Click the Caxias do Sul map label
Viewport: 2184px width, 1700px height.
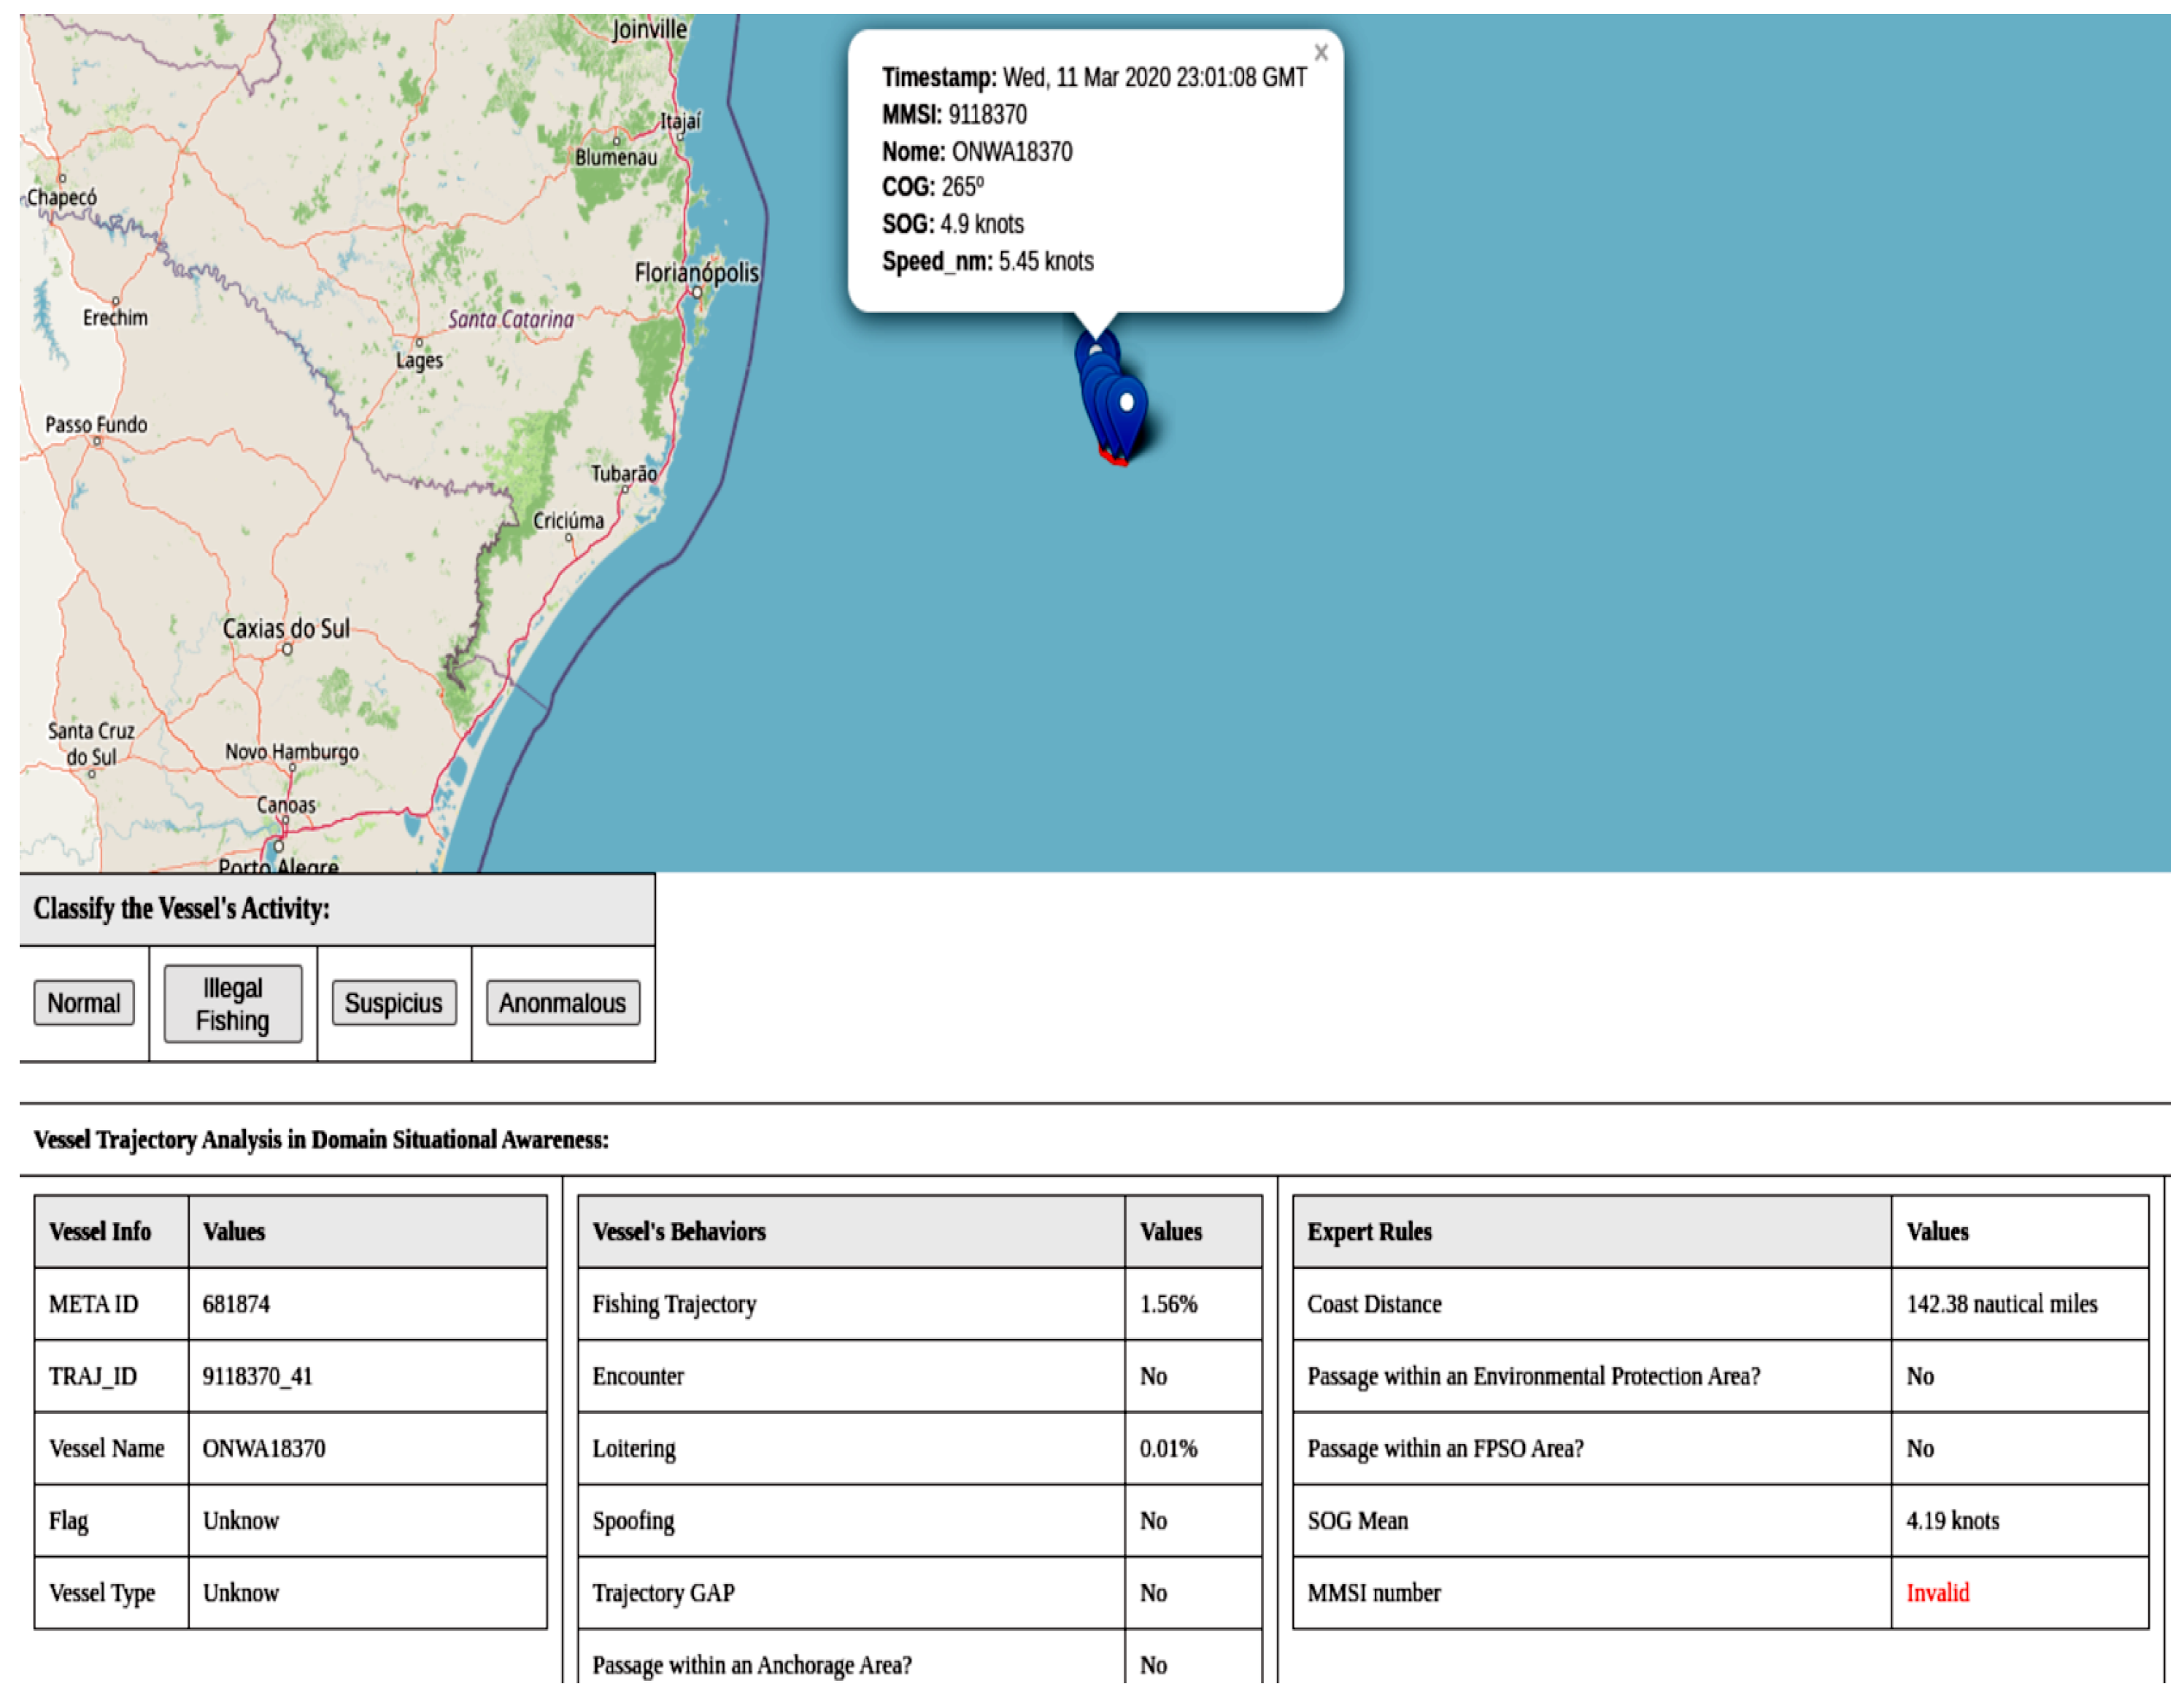(286, 629)
